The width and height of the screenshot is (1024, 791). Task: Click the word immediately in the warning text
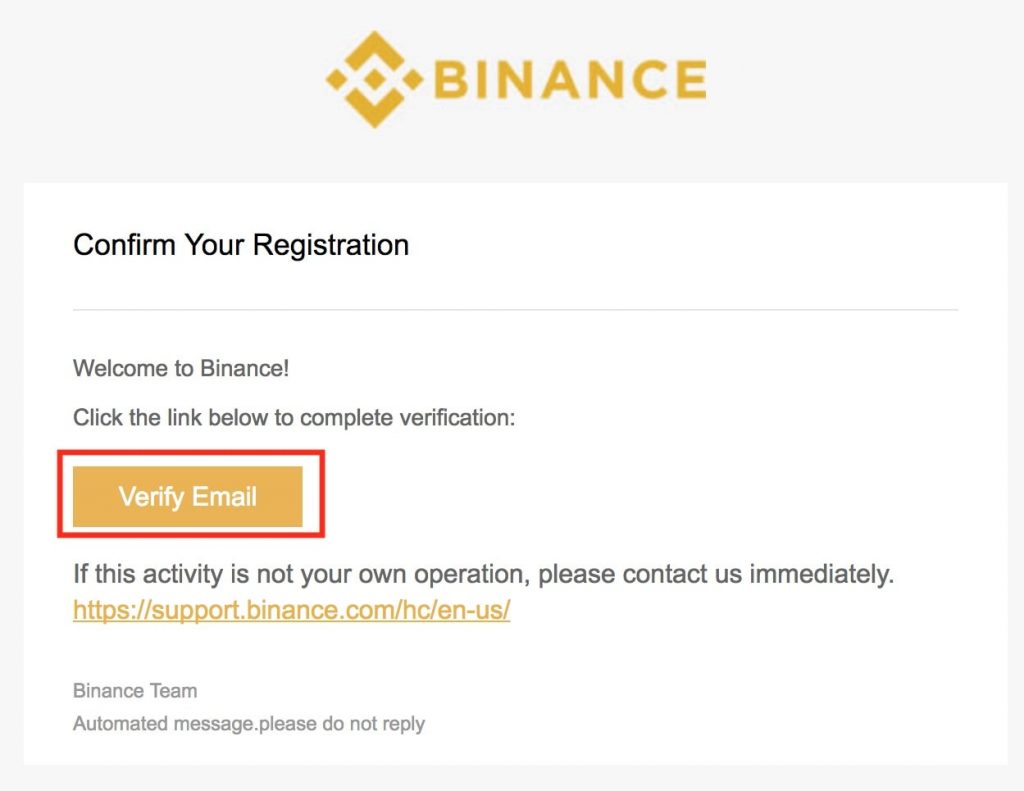pyautogui.click(x=822, y=574)
